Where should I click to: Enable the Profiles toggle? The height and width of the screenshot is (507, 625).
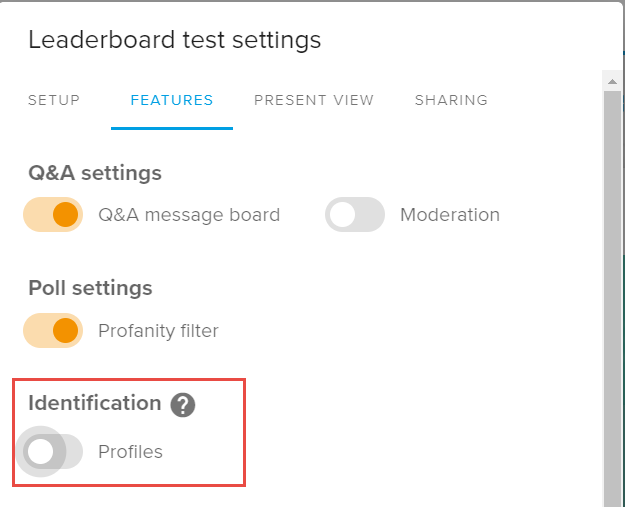(53, 452)
